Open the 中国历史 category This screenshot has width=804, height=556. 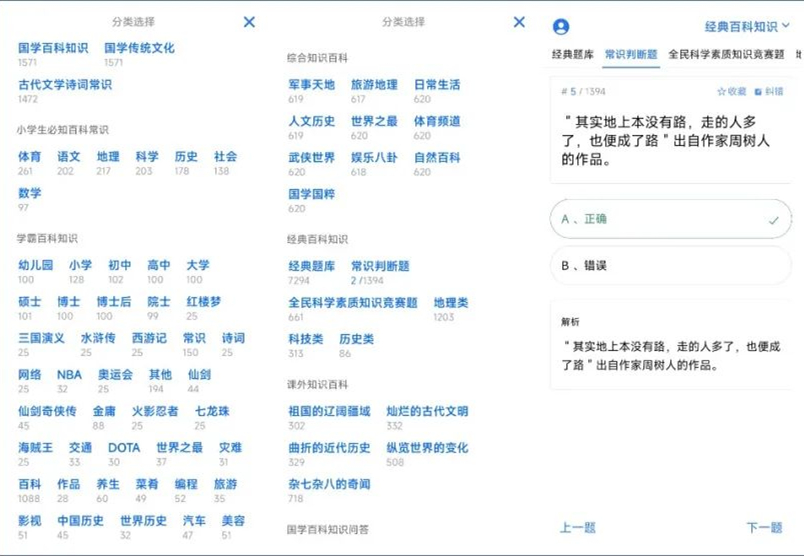pyautogui.click(x=80, y=521)
